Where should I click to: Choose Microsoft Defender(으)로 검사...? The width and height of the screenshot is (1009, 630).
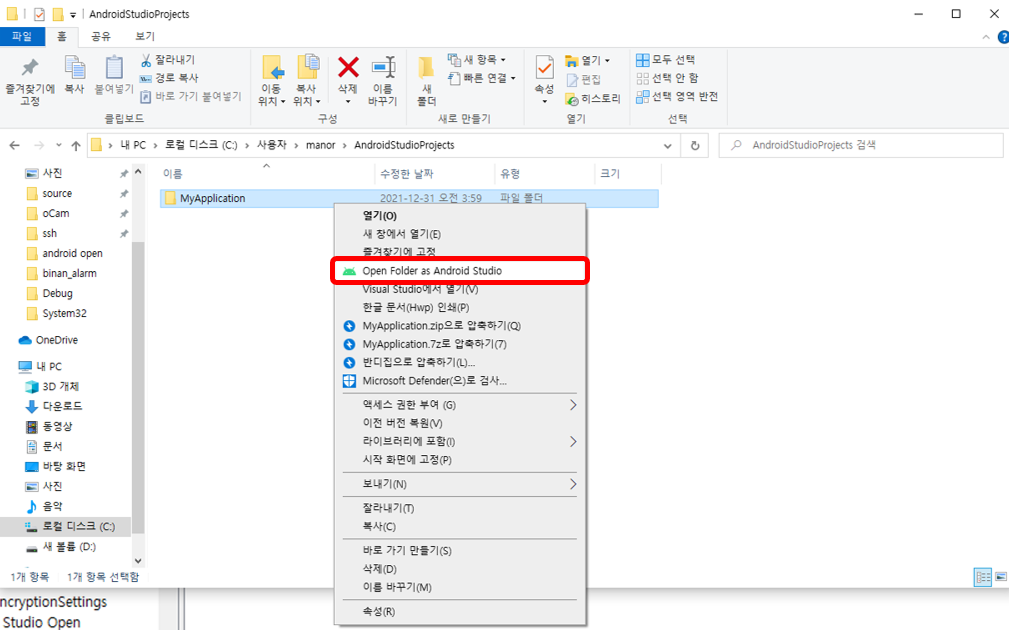[459, 381]
